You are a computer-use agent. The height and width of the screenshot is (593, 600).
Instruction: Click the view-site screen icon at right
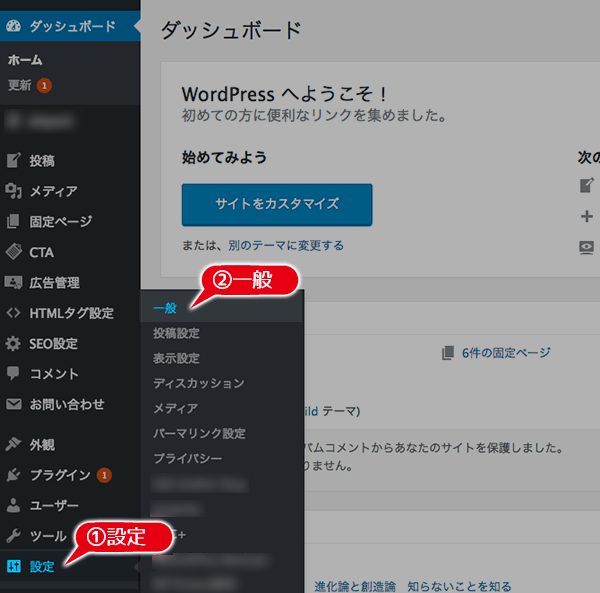click(x=586, y=248)
